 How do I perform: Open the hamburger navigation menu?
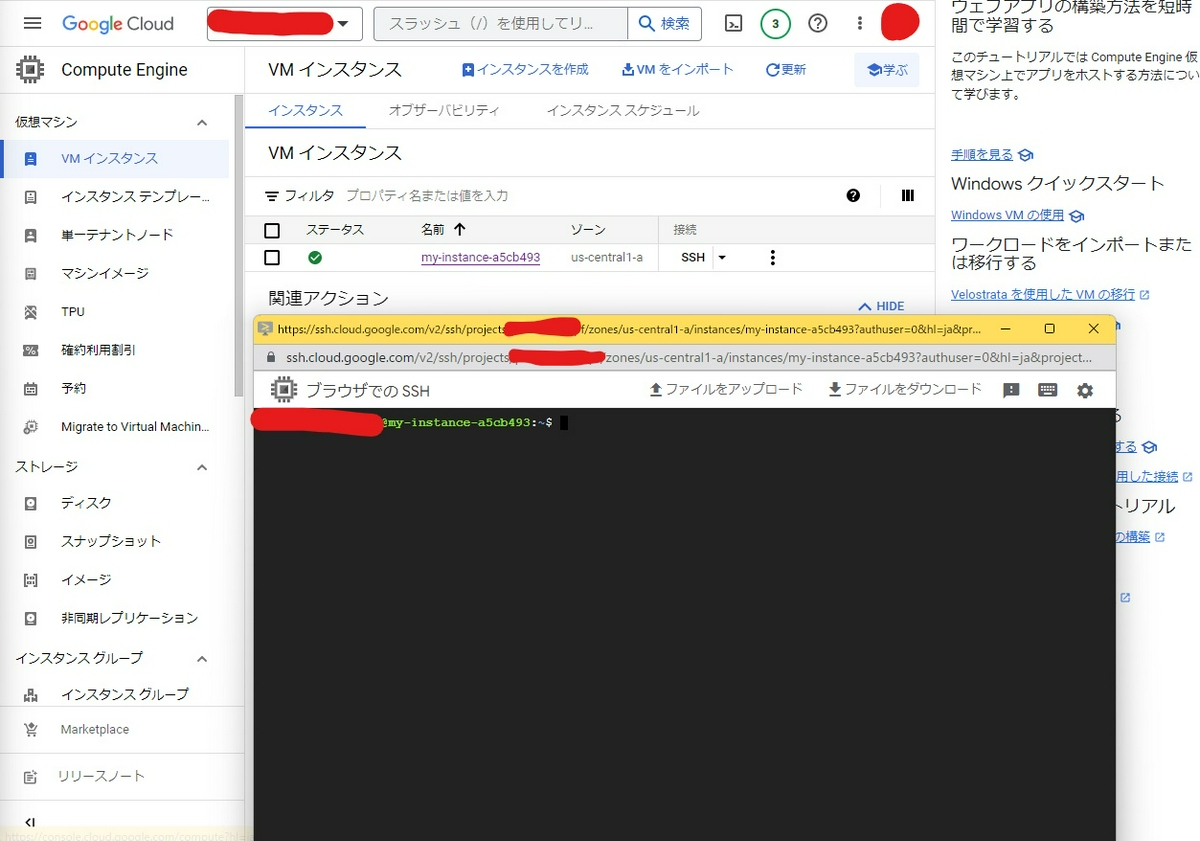point(32,23)
